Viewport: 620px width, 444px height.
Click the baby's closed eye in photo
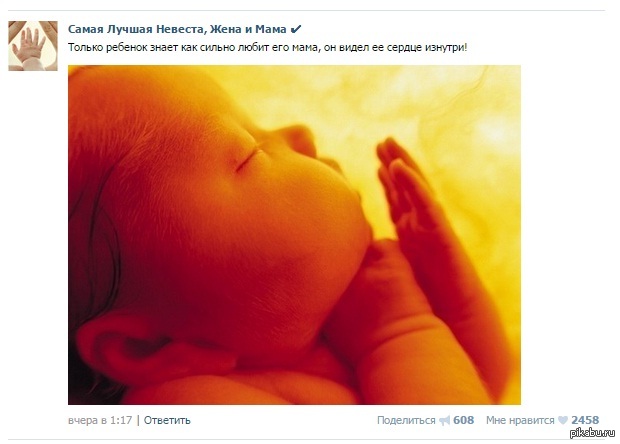tap(248, 159)
